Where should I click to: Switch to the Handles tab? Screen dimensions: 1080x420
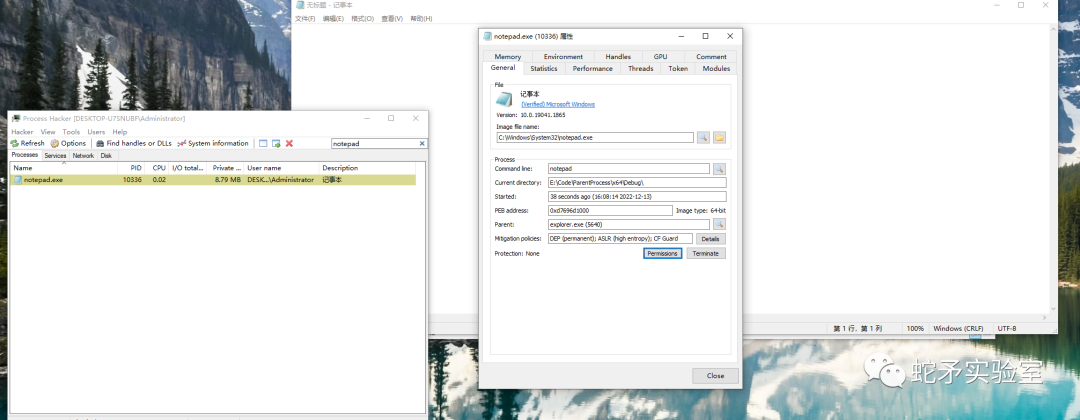pos(618,56)
